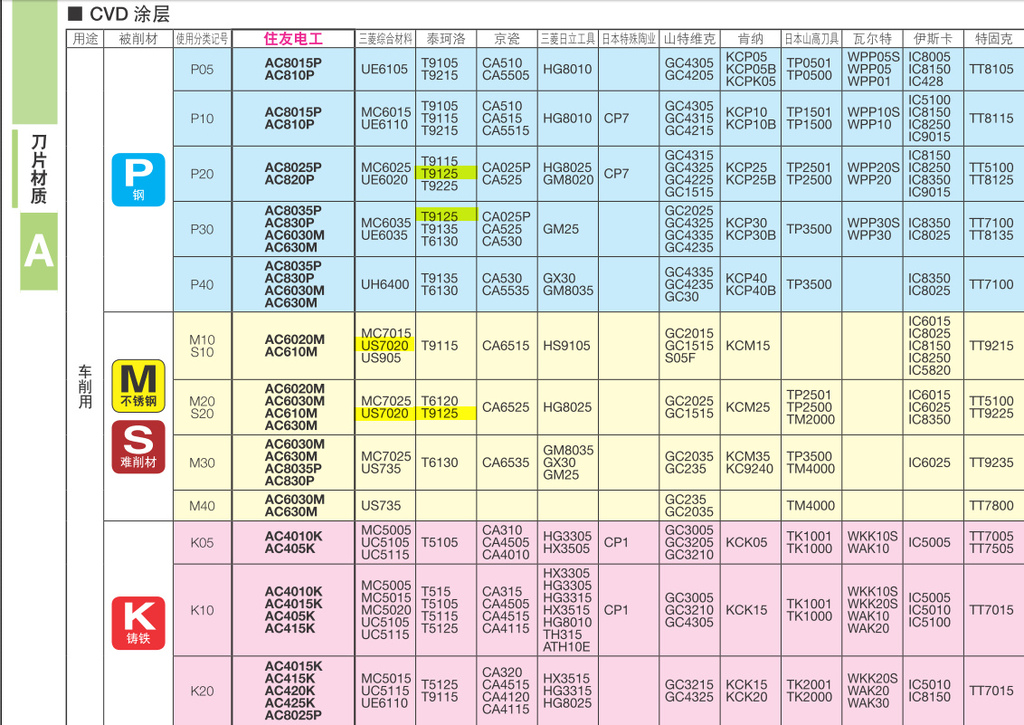Click CA6535 in the M30 row
Image resolution: width=1024 pixels, height=725 pixels.
505,462
